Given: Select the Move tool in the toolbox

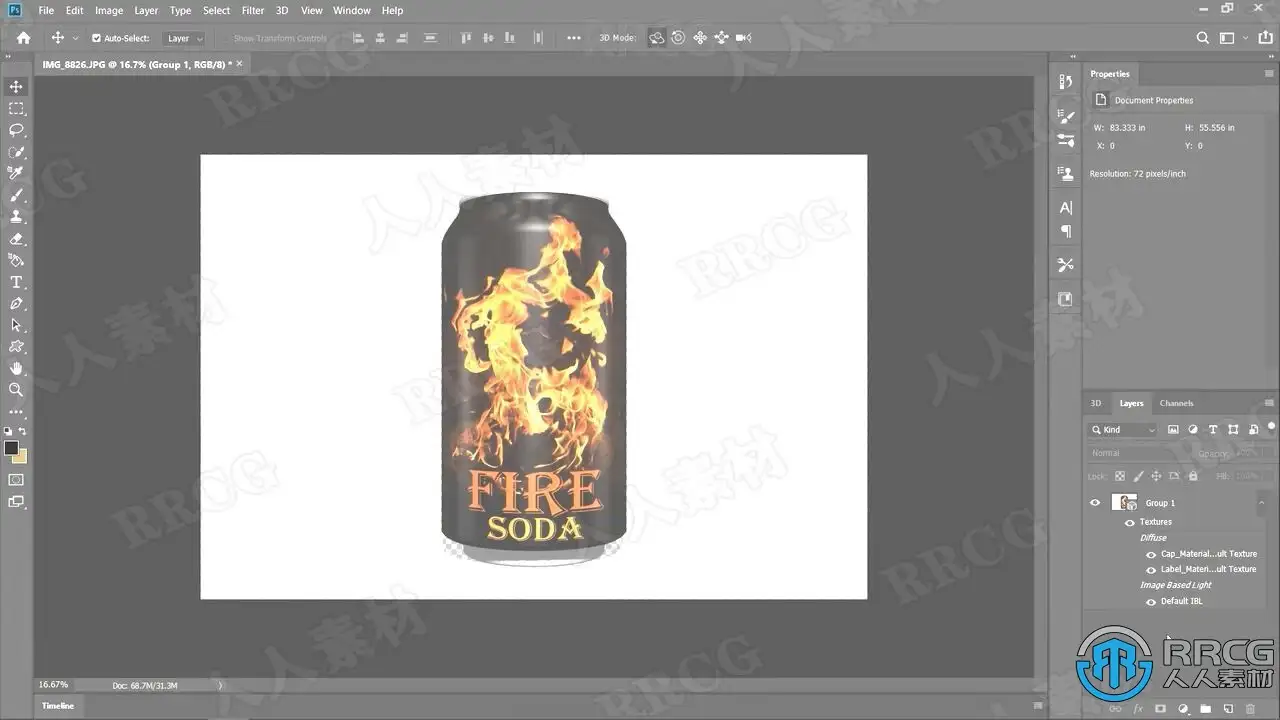Looking at the screenshot, I should 16,87.
